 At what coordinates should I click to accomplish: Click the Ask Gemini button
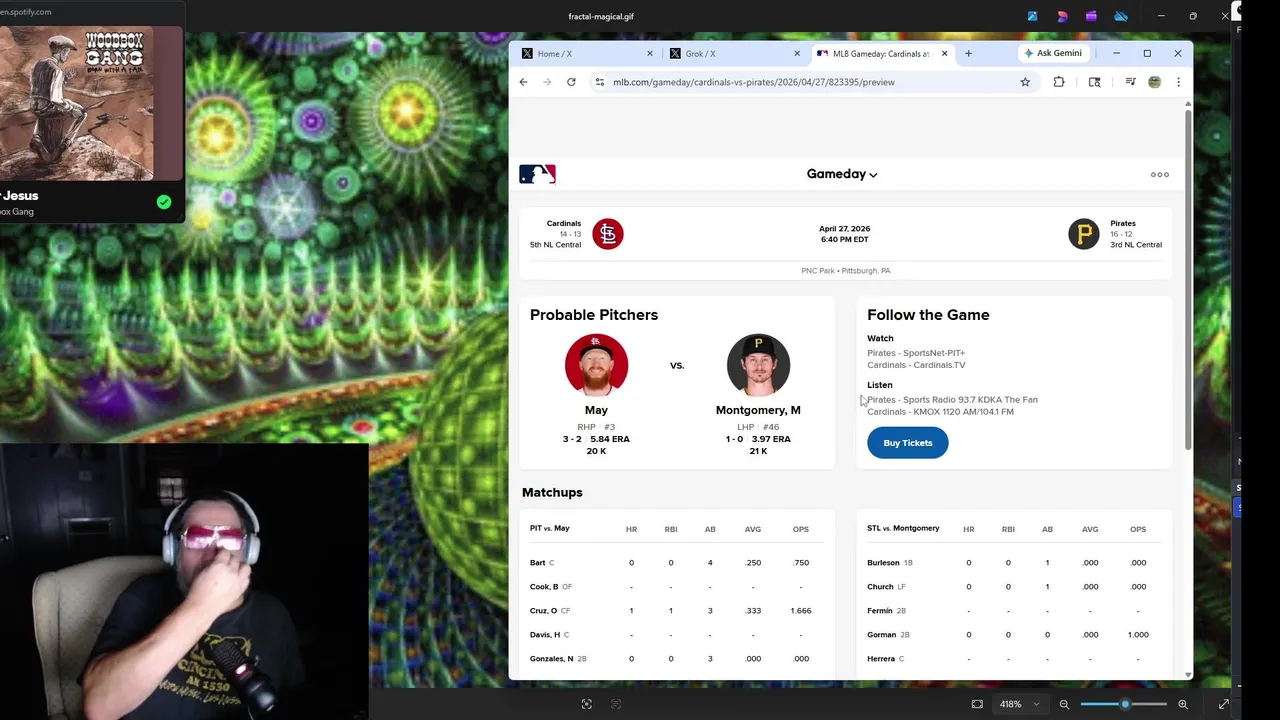pyautogui.click(x=1053, y=53)
